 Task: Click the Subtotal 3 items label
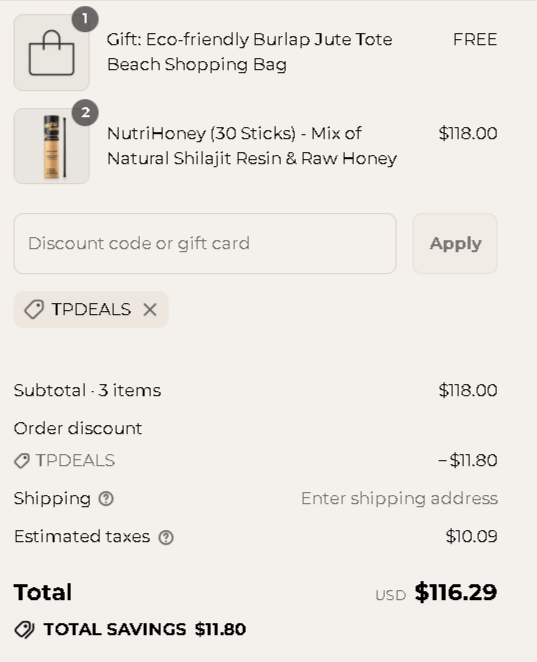click(87, 390)
